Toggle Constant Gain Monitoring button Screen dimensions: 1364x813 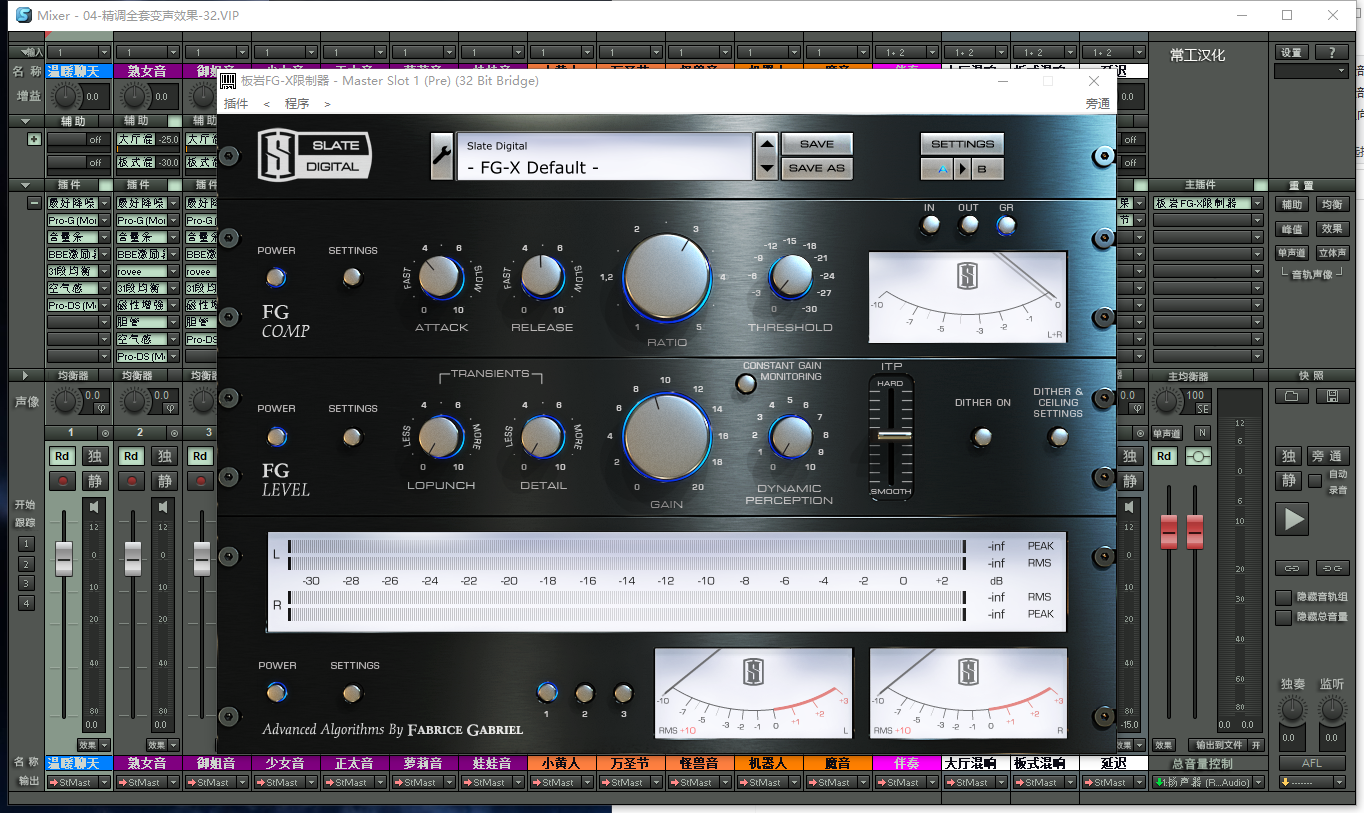[746, 382]
